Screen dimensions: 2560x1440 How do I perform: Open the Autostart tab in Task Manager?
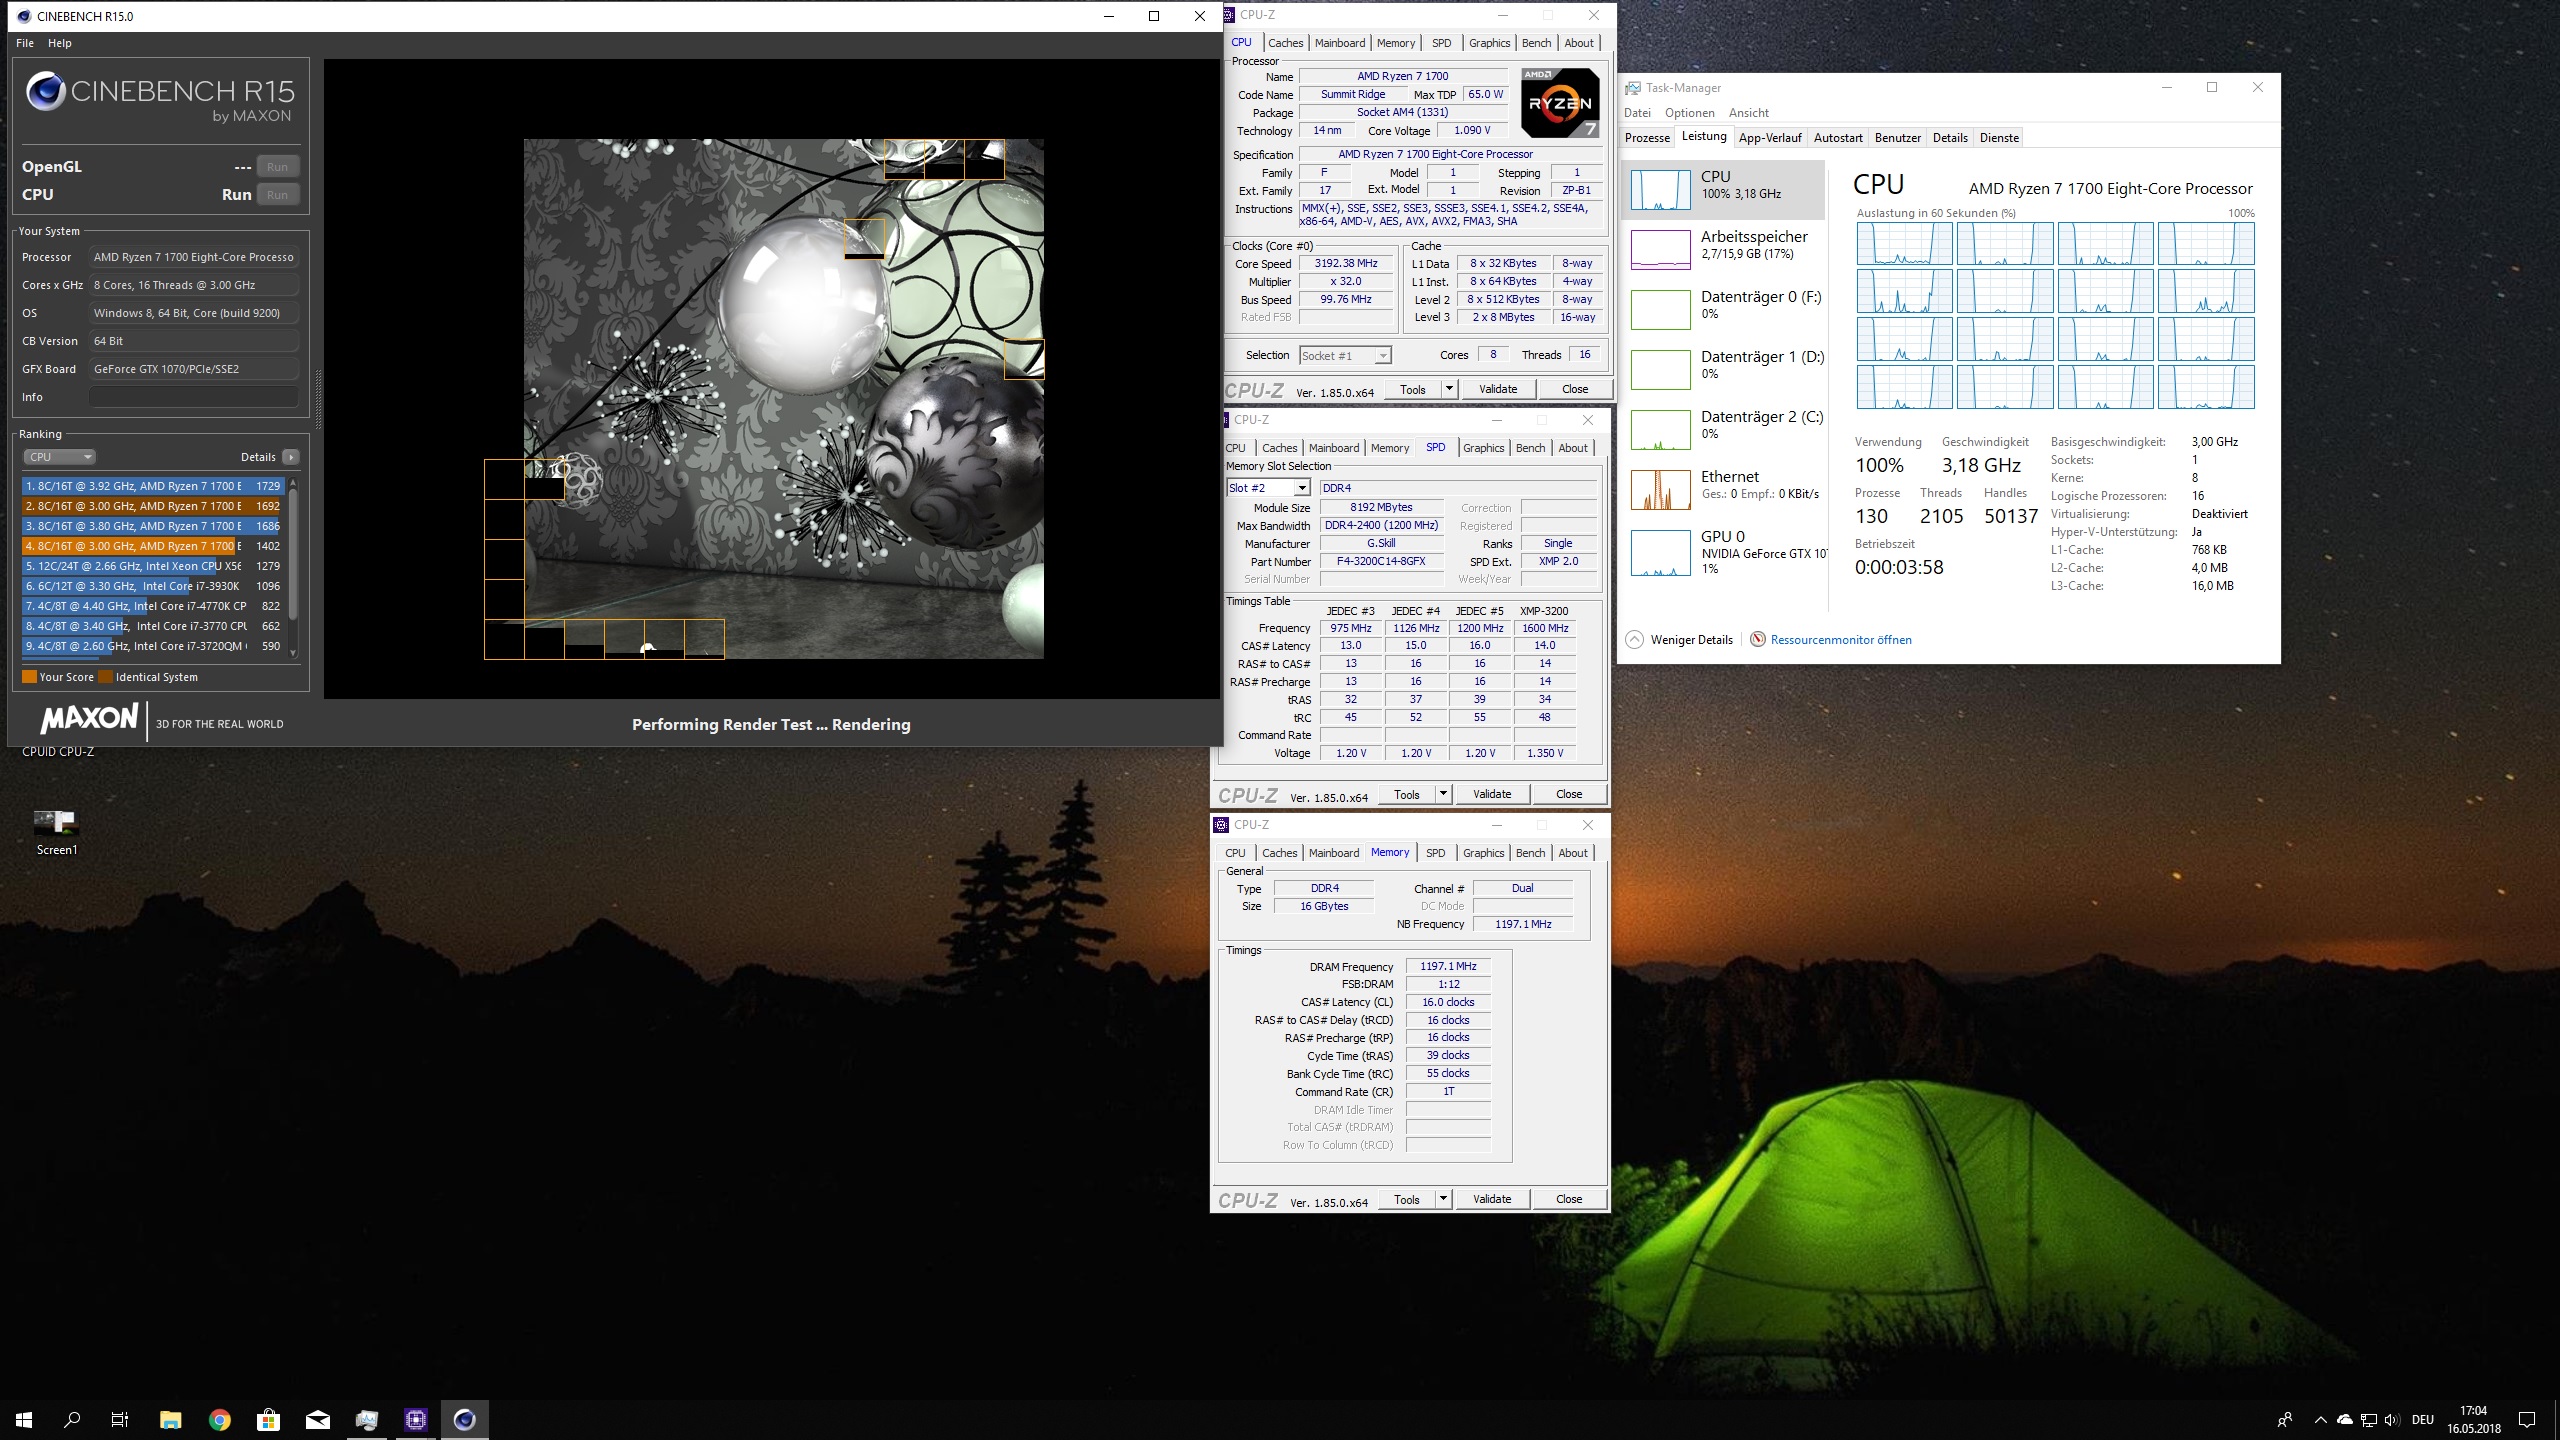1837,138
